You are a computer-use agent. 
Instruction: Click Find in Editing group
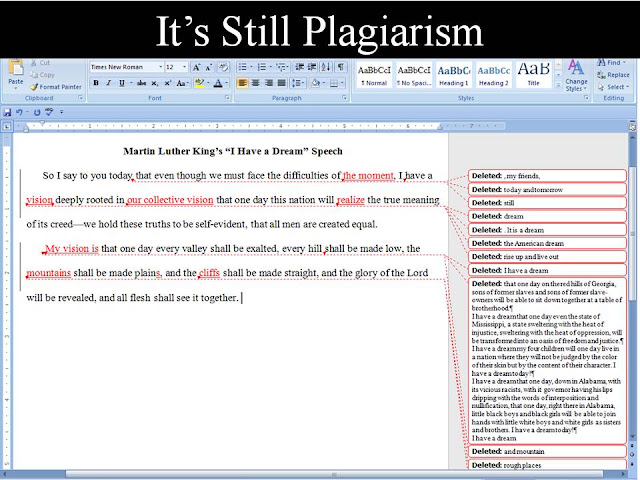click(609, 63)
